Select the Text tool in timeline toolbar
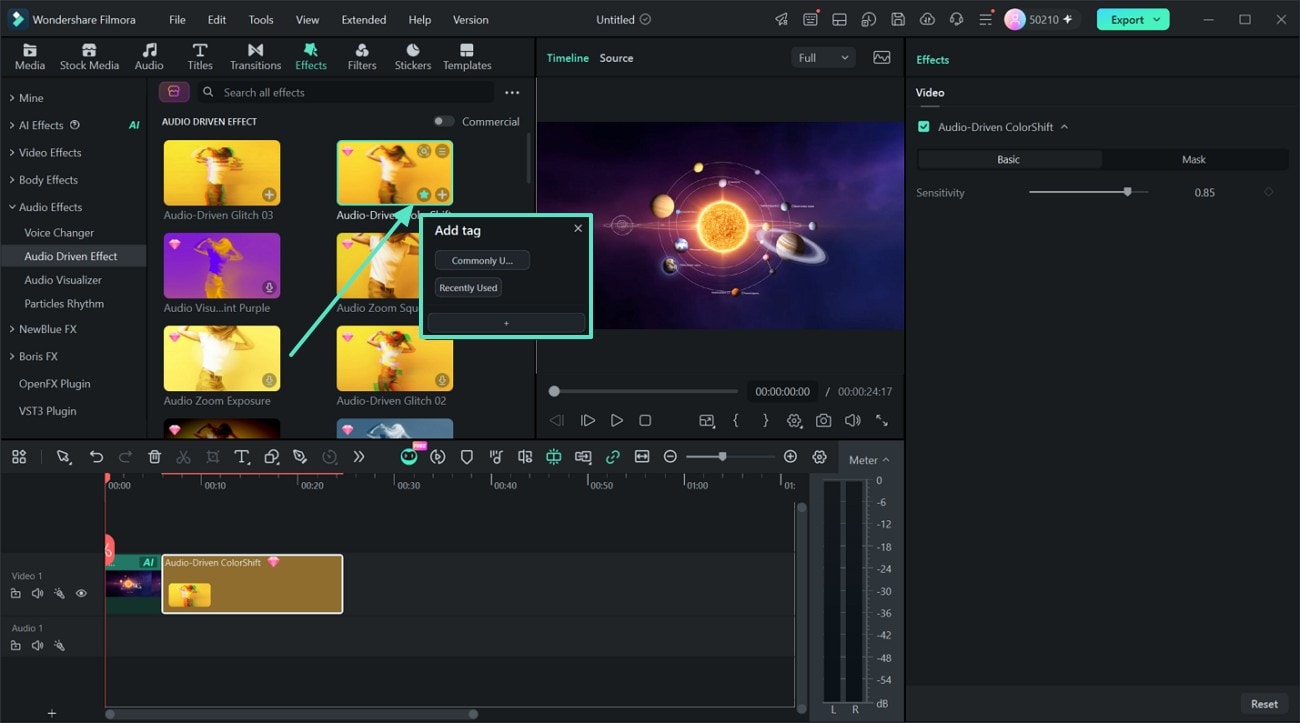This screenshot has height=723, width=1300. tap(242, 457)
